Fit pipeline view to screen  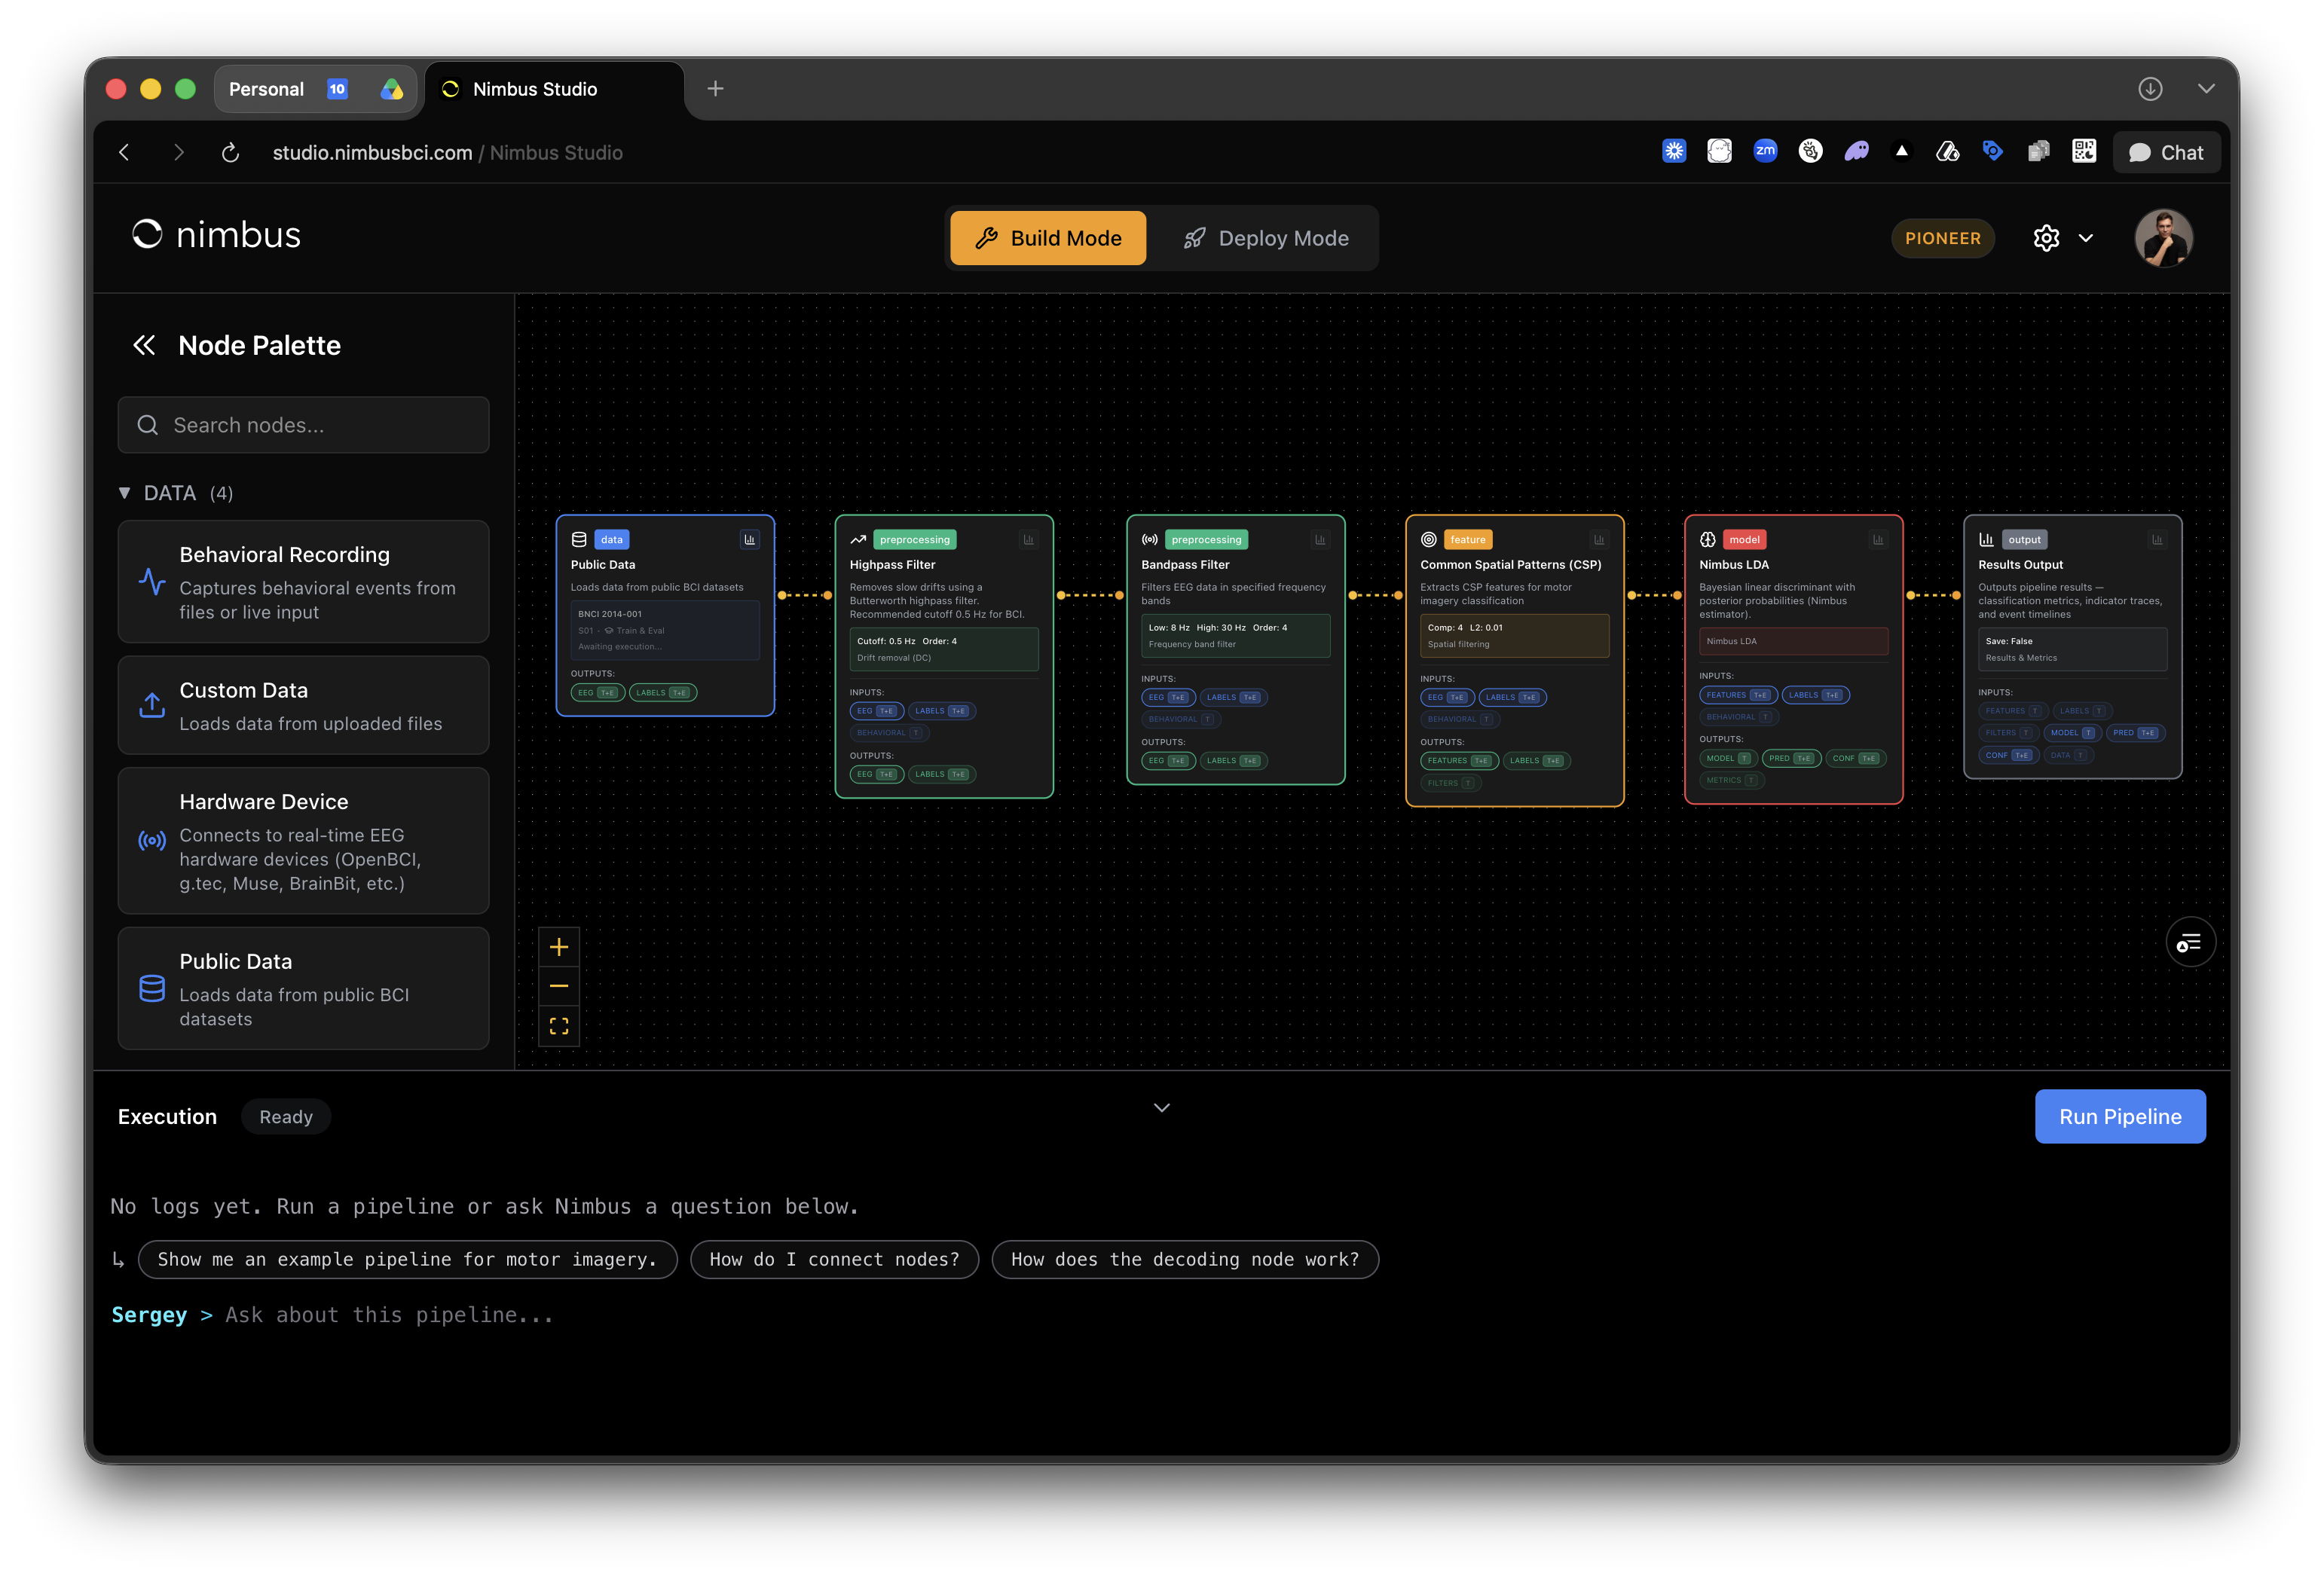[559, 1026]
